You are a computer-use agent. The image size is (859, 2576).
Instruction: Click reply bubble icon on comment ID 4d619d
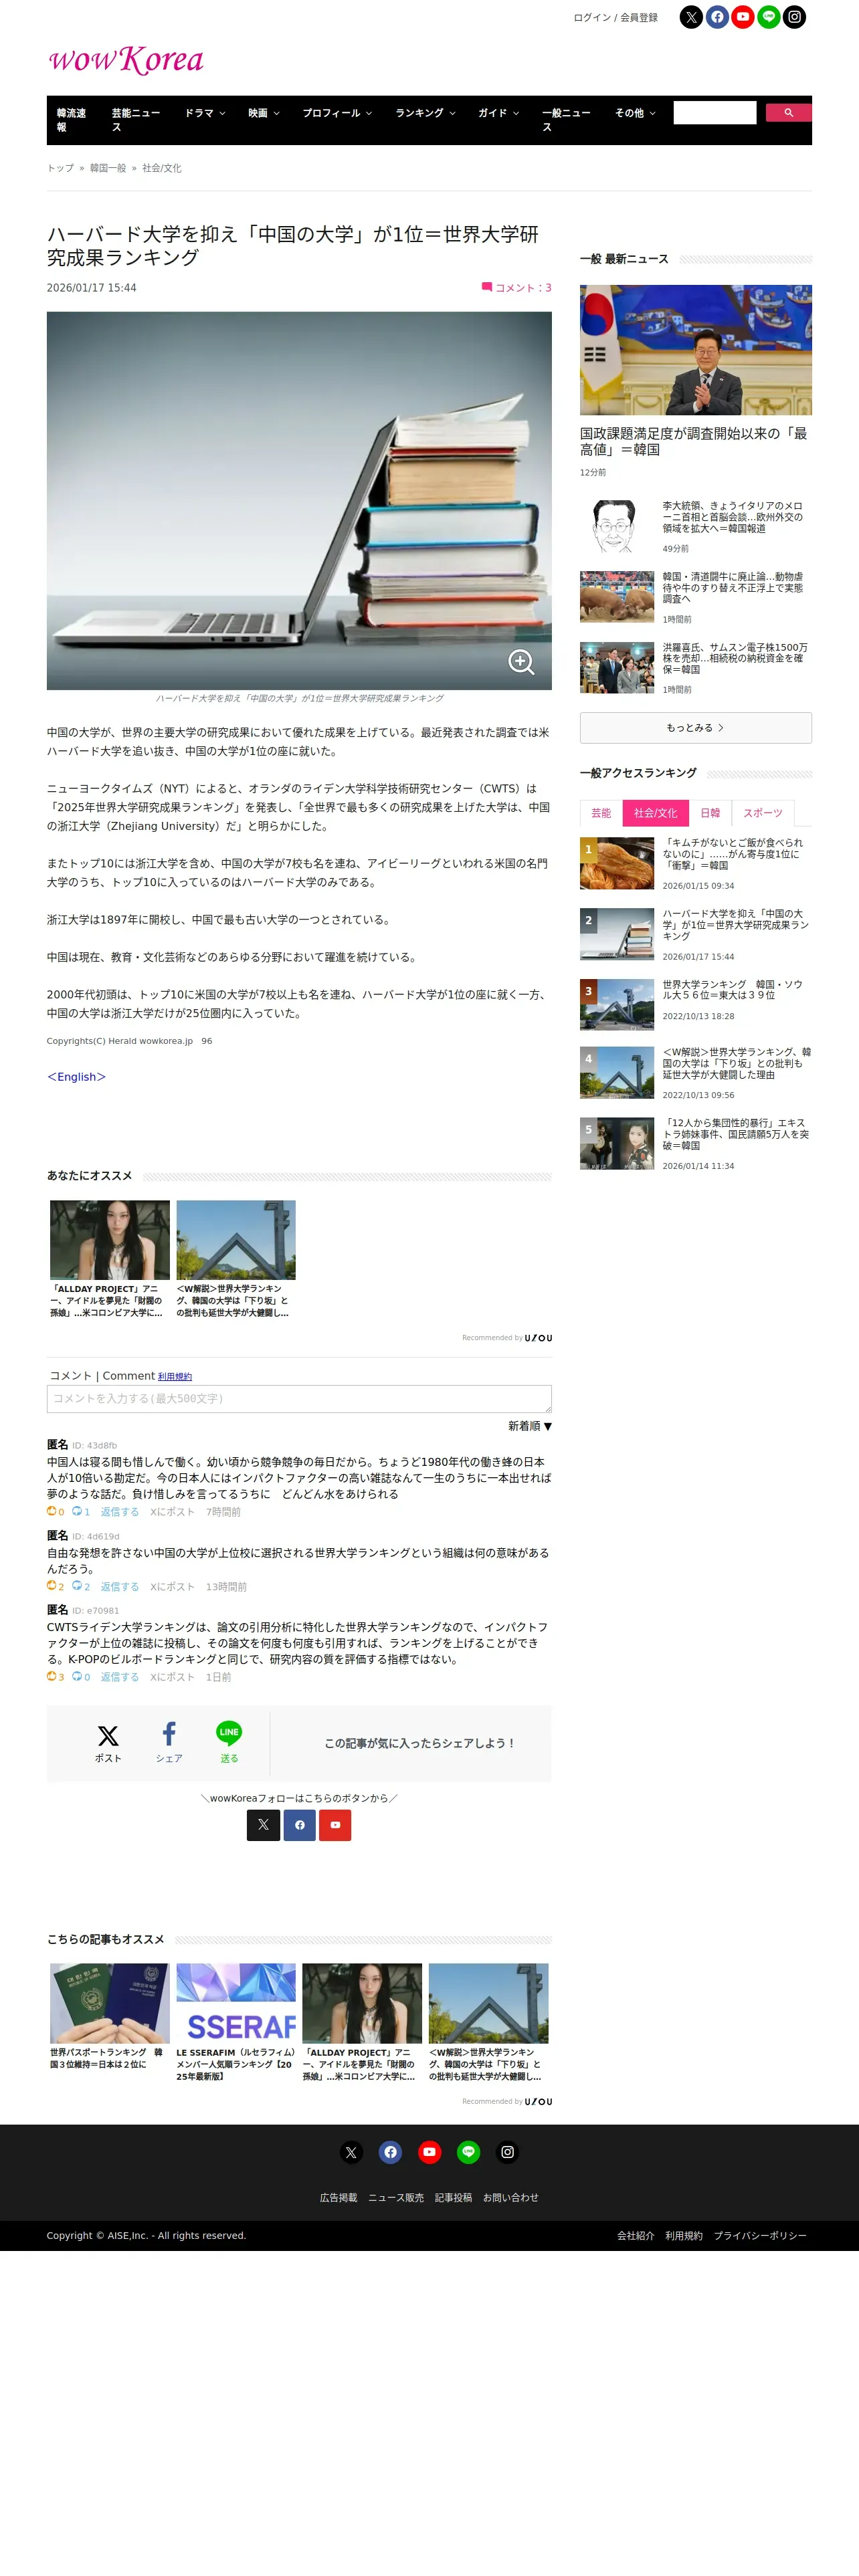[76, 1586]
